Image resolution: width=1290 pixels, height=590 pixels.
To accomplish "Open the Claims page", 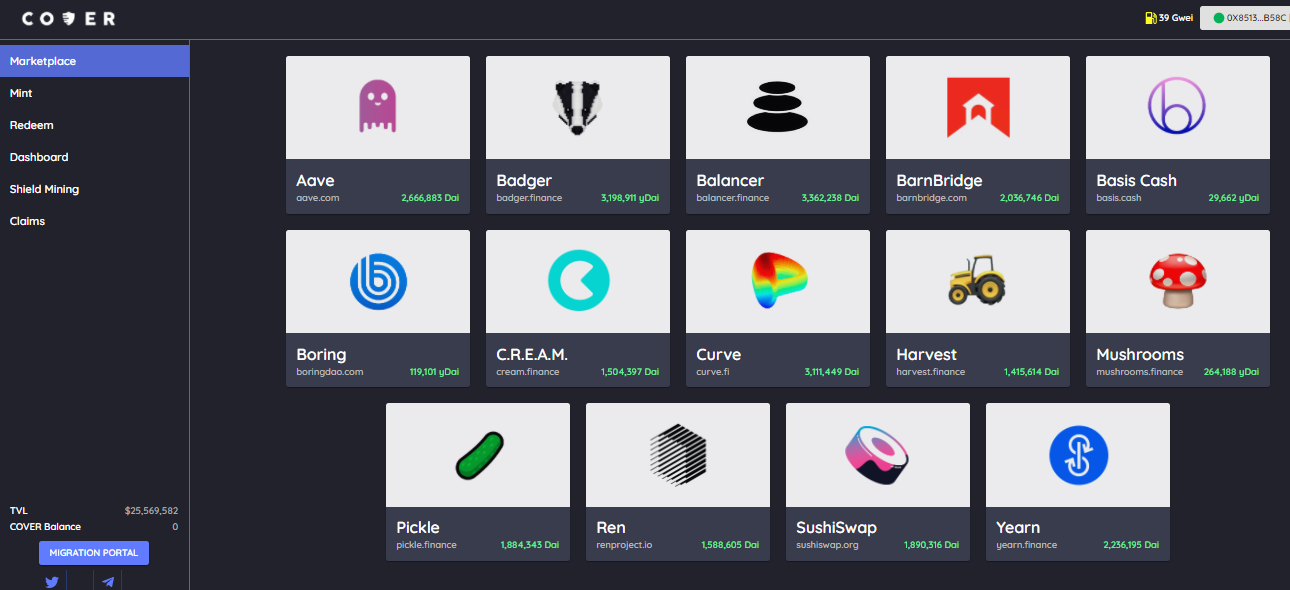I will click(94, 221).
